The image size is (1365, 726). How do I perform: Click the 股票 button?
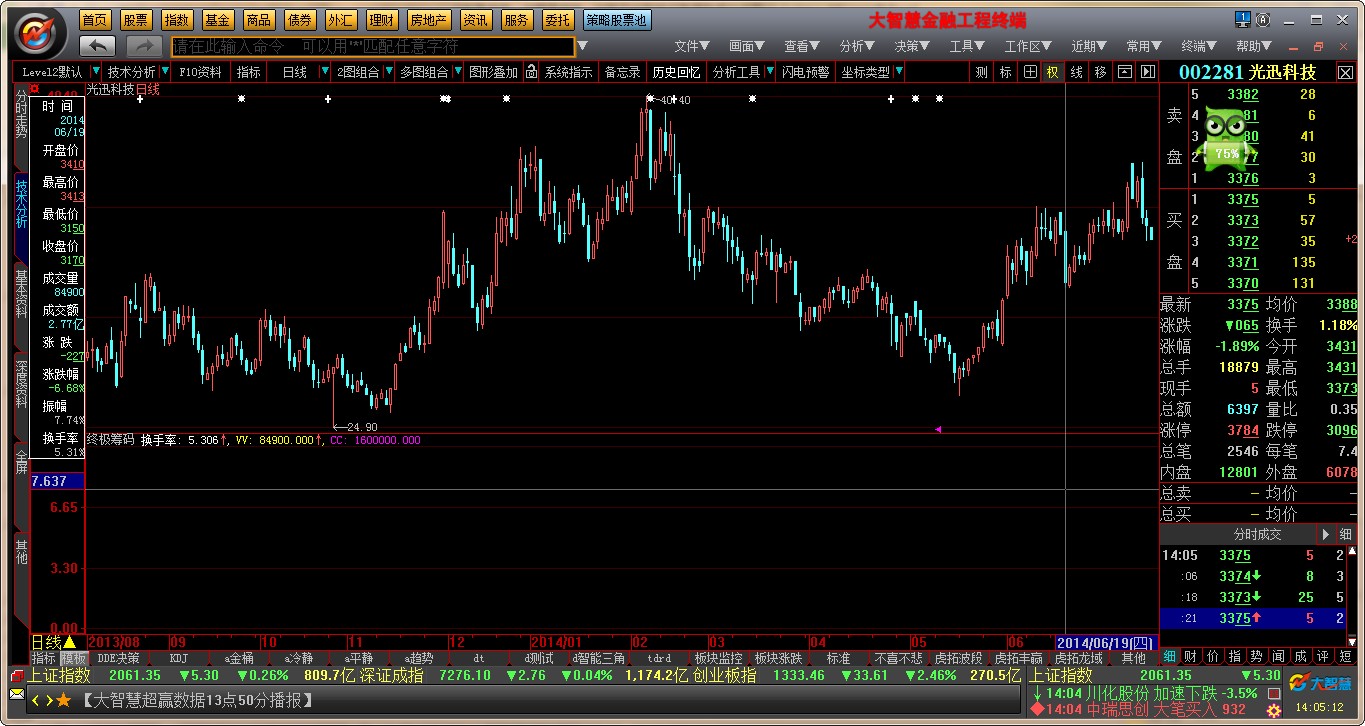tap(136, 20)
